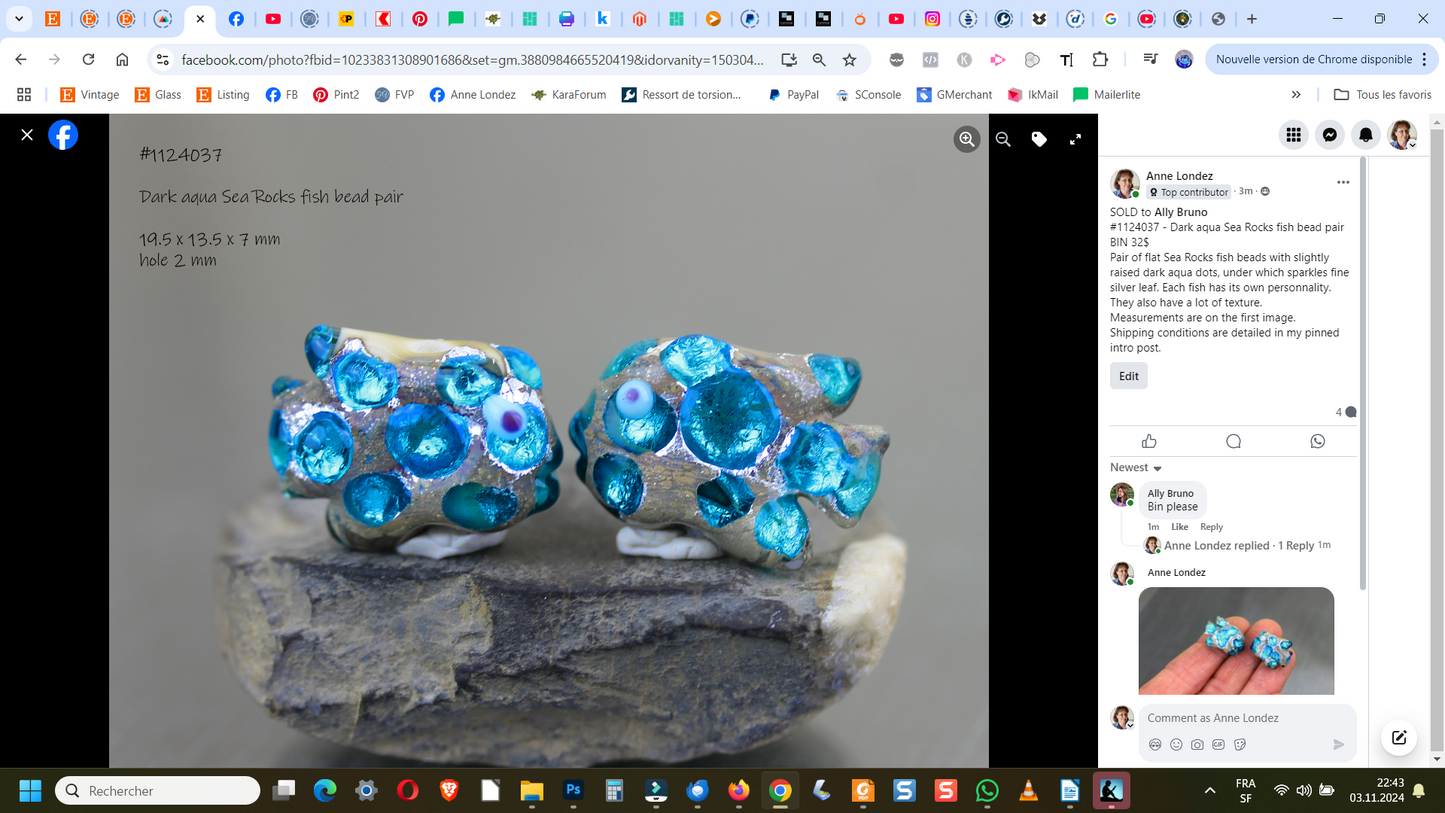Open the 4 comments count
Screen dimensions: 1445x813
(x=1346, y=412)
